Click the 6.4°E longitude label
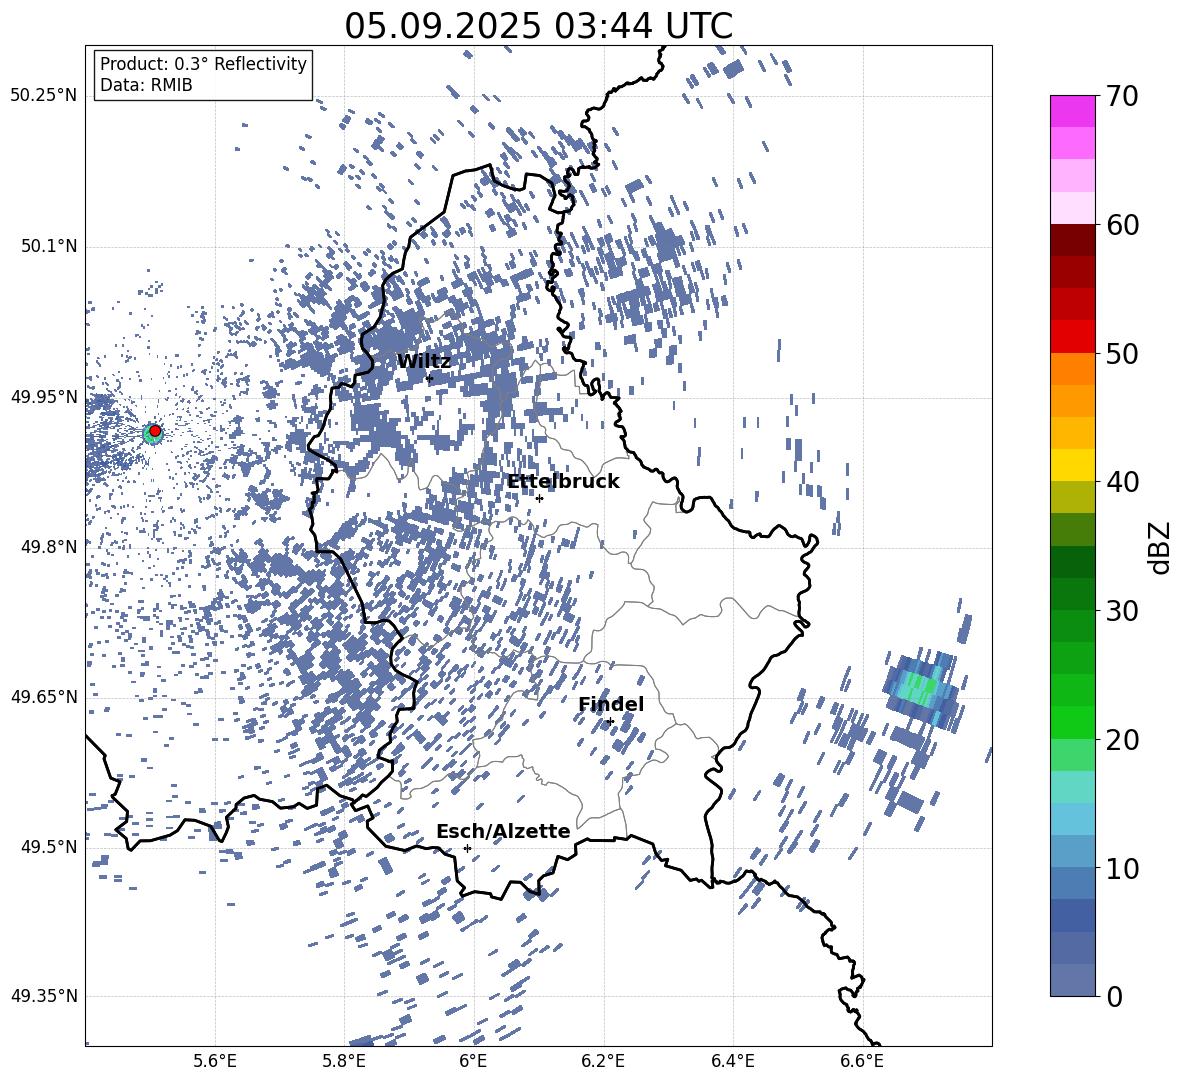The height and width of the screenshot is (1081, 1184). 732,1061
